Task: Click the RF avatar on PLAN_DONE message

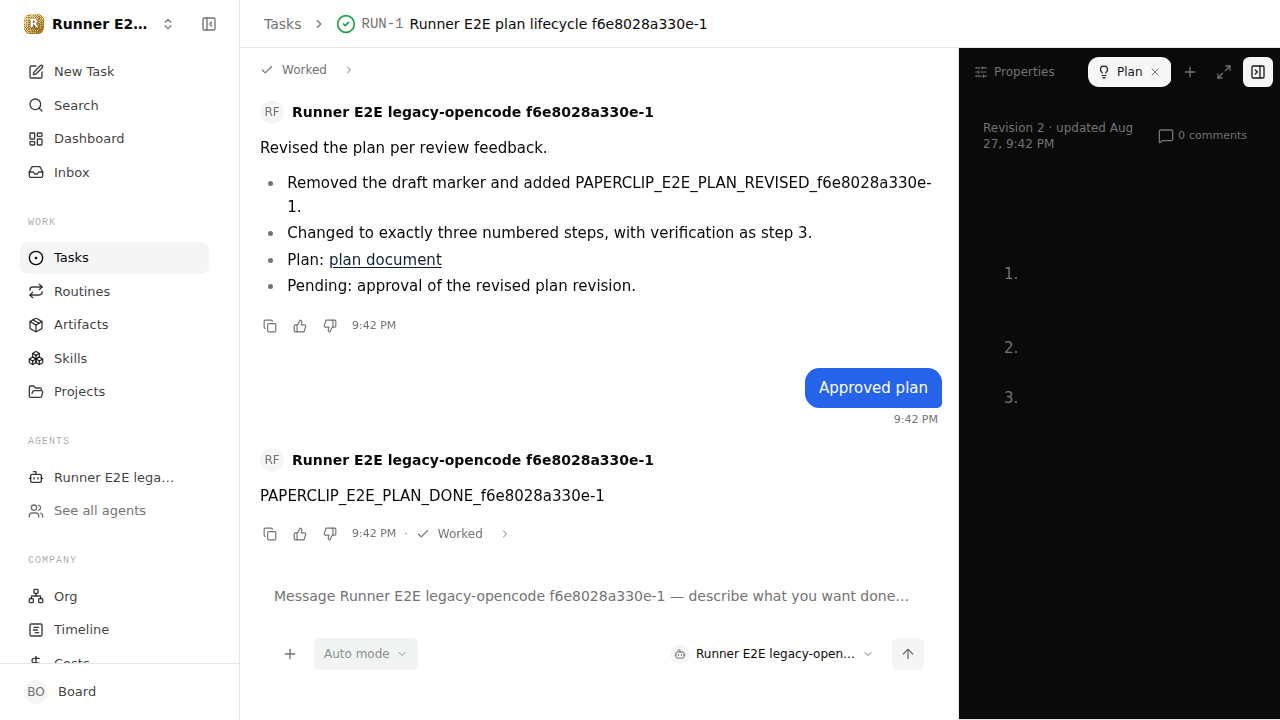Action: (x=272, y=460)
